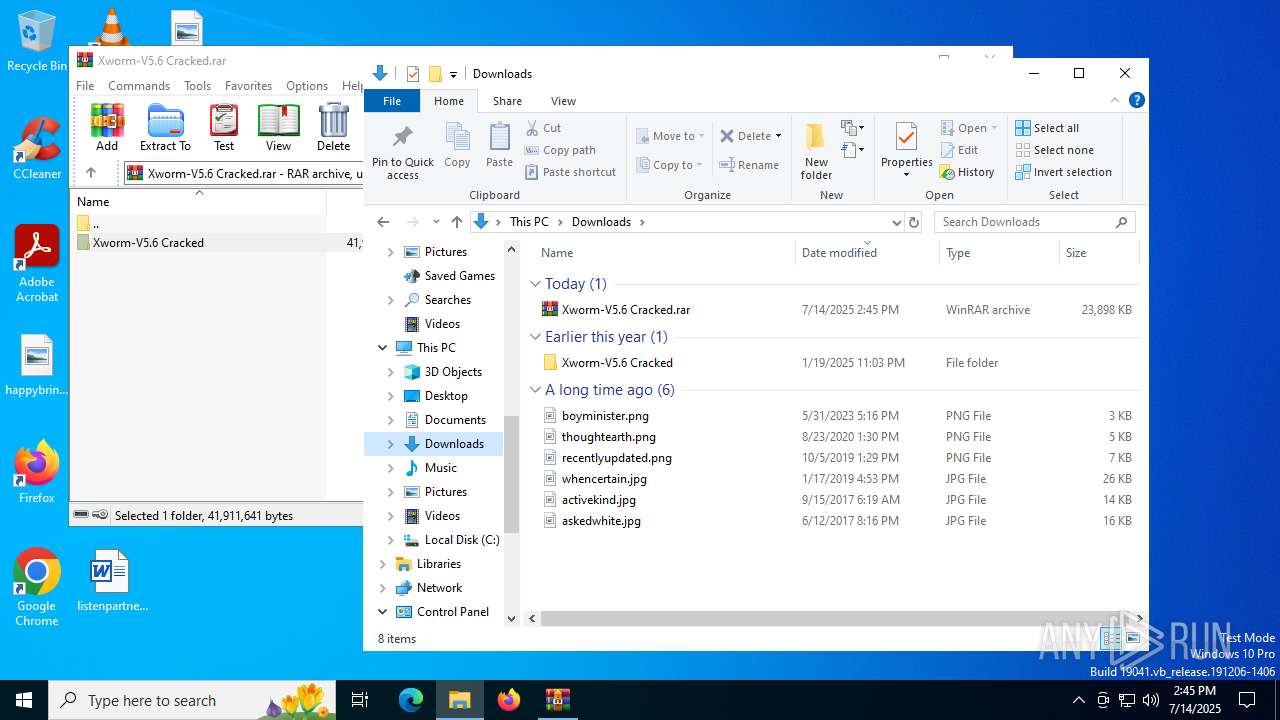Image resolution: width=1280 pixels, height=720 pixels.
Task: Collapse the Earlier this year group
Action: (x=535, y=337)
